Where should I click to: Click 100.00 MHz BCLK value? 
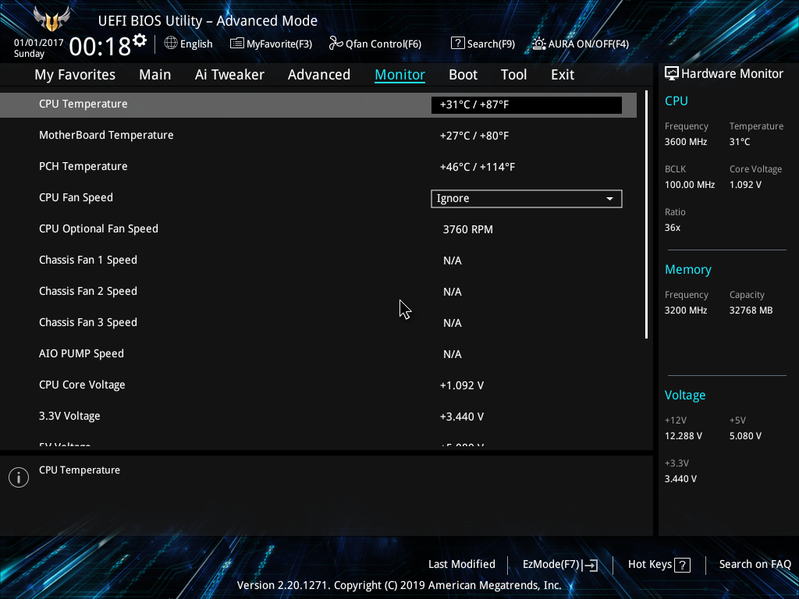click(689, 184)
